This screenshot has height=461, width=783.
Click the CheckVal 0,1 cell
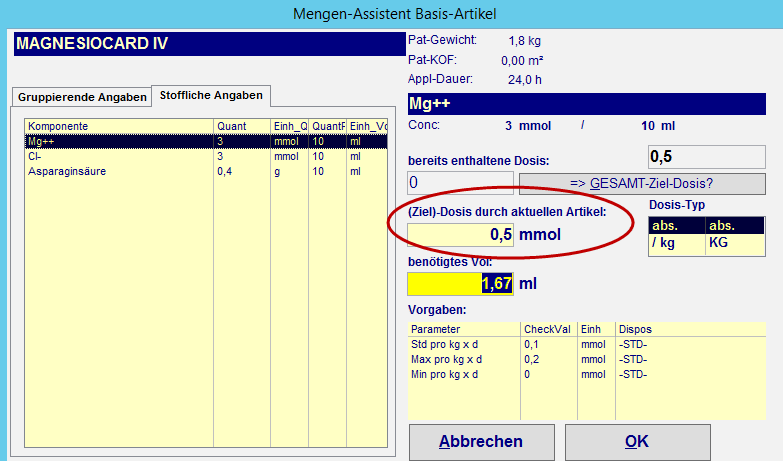(549, 344)
